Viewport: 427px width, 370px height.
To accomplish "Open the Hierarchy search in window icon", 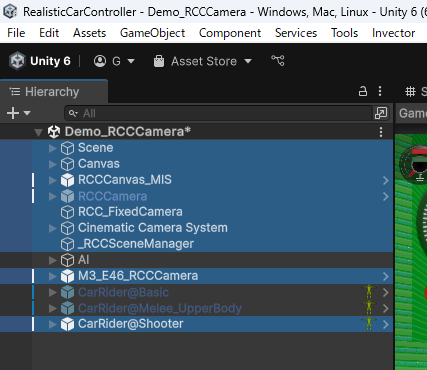I will 381,113.
